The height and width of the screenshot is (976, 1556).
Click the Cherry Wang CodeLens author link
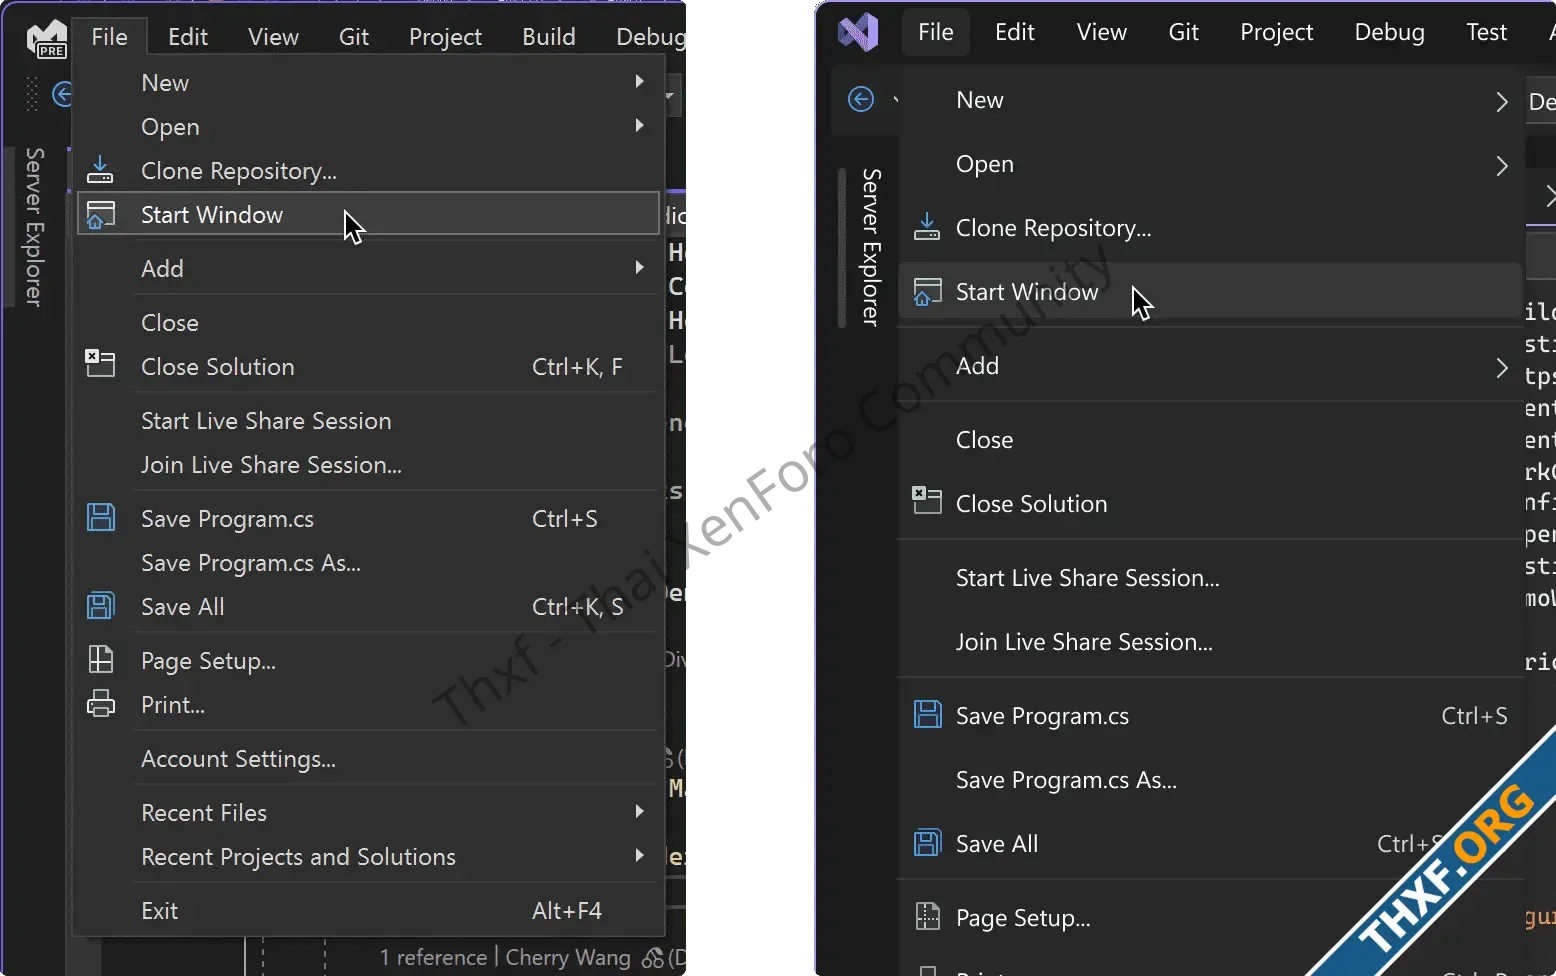point(568,958)
